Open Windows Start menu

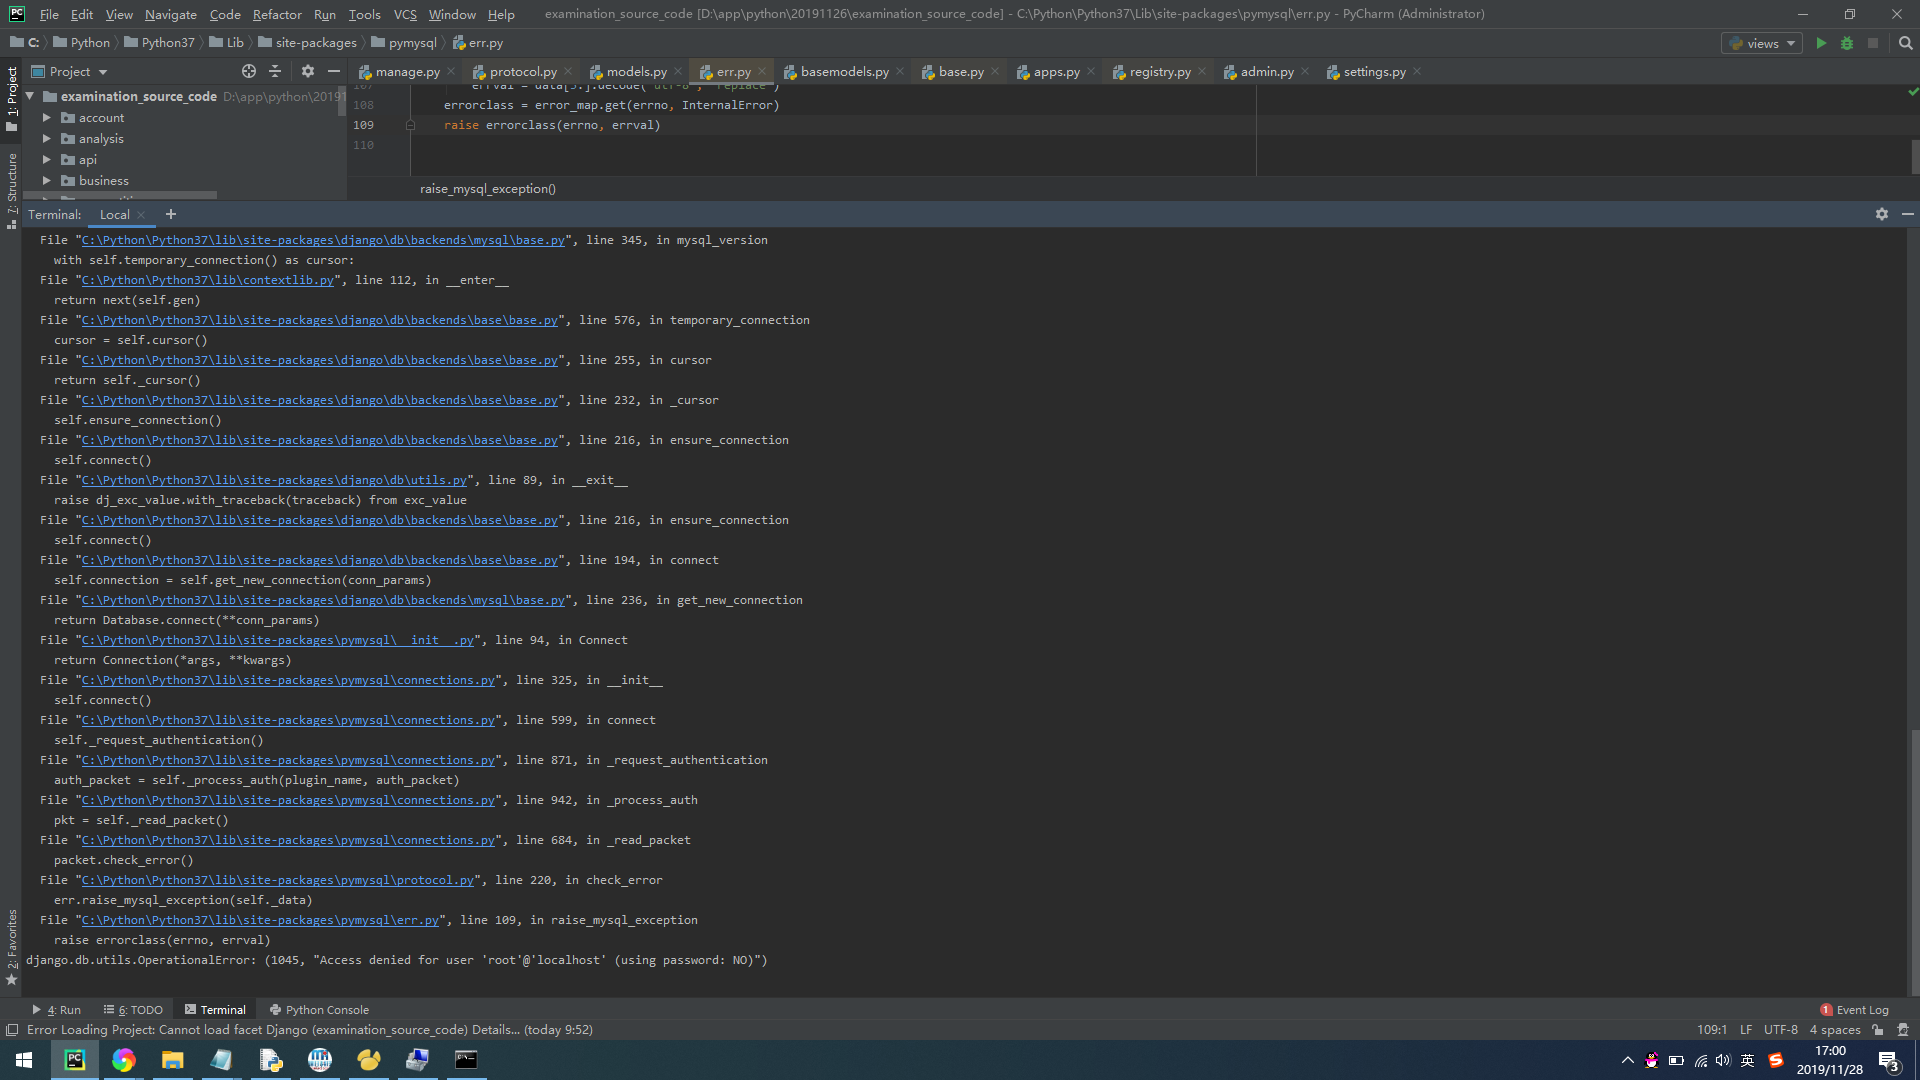24,1060
